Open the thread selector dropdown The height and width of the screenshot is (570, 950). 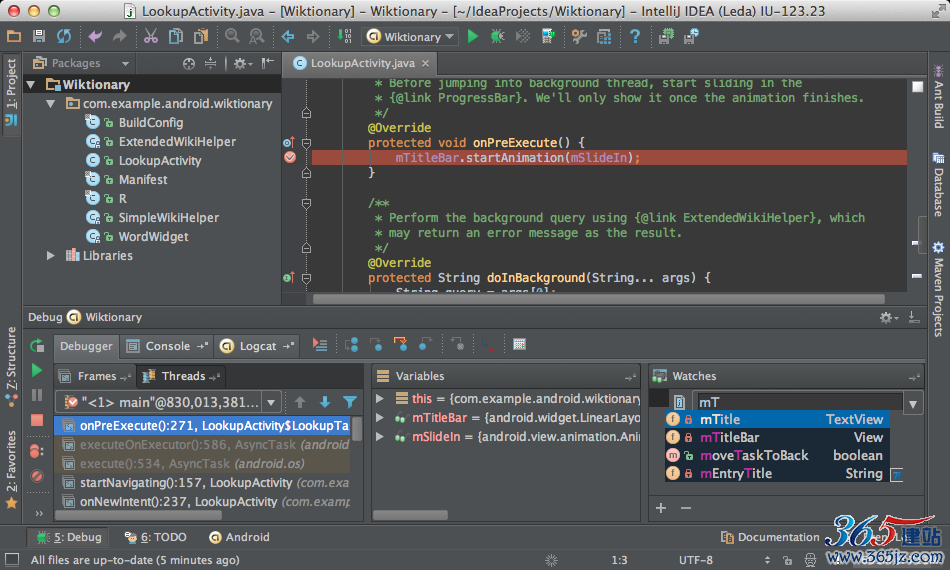271,402
